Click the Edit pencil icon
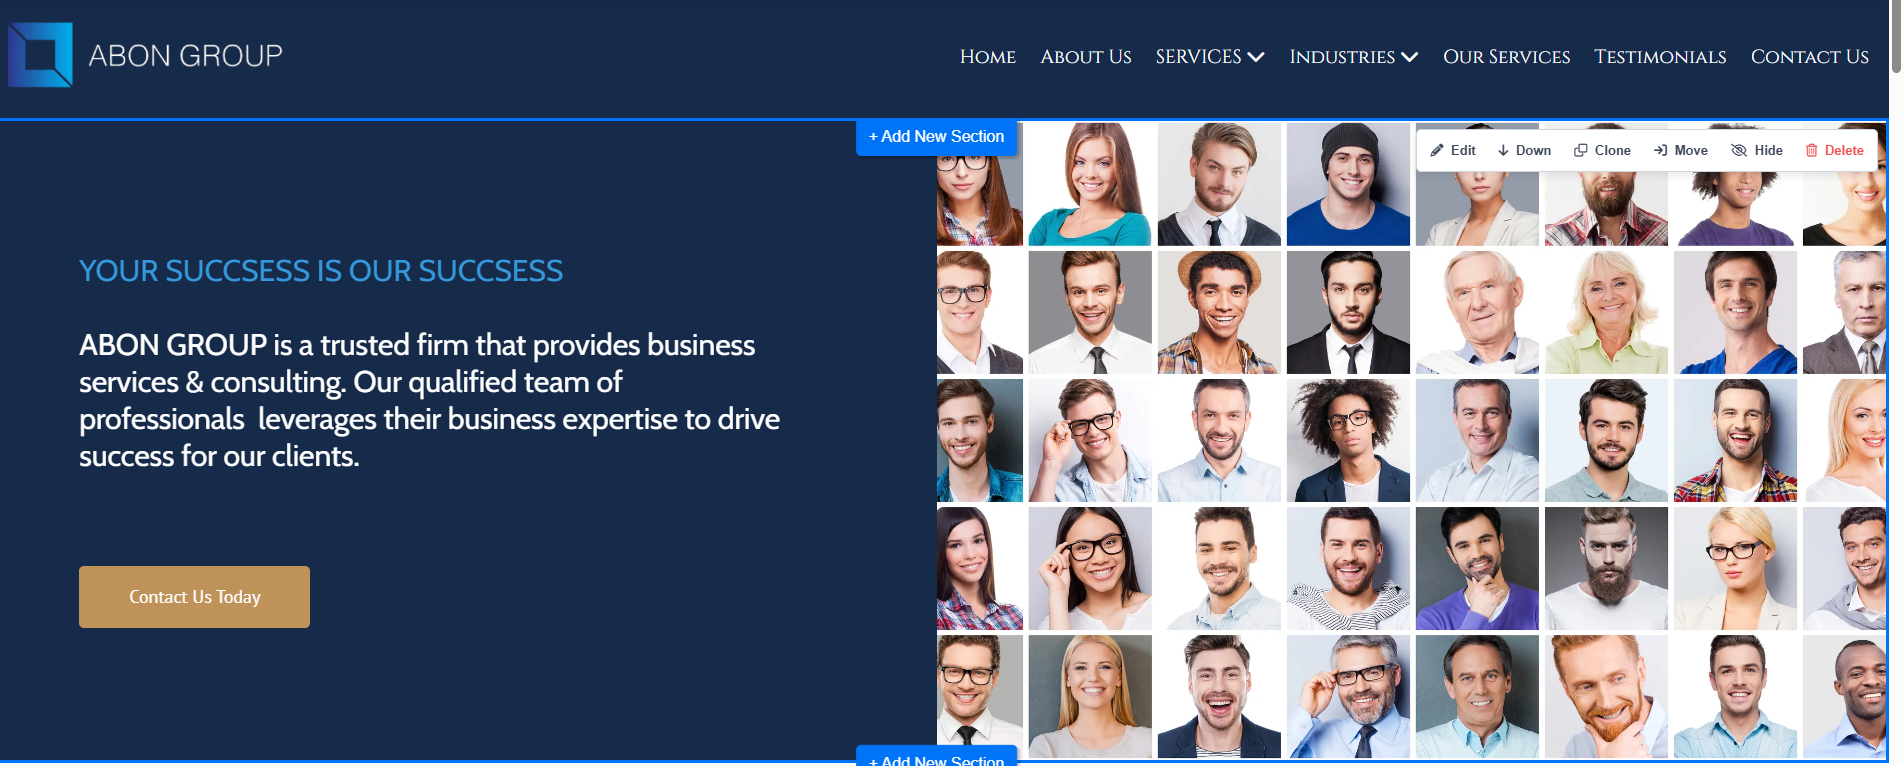 [x=1437, y=151]
